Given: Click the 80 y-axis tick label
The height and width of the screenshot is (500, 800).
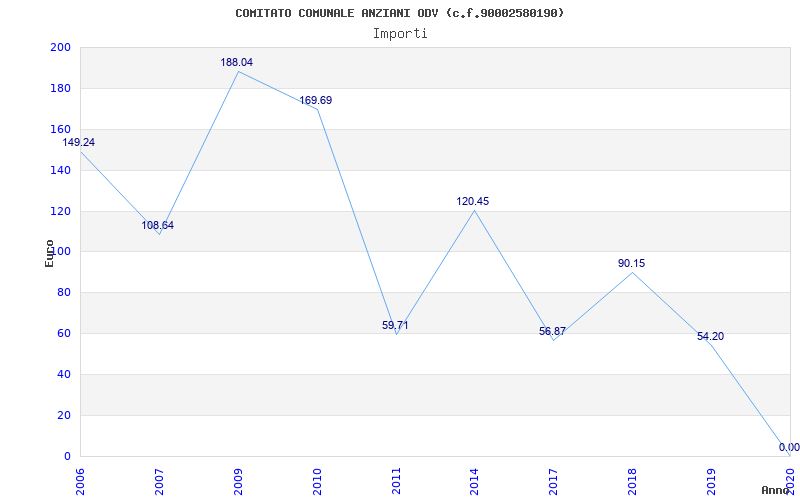Looking at the screenshot, I should click(64, 293).
